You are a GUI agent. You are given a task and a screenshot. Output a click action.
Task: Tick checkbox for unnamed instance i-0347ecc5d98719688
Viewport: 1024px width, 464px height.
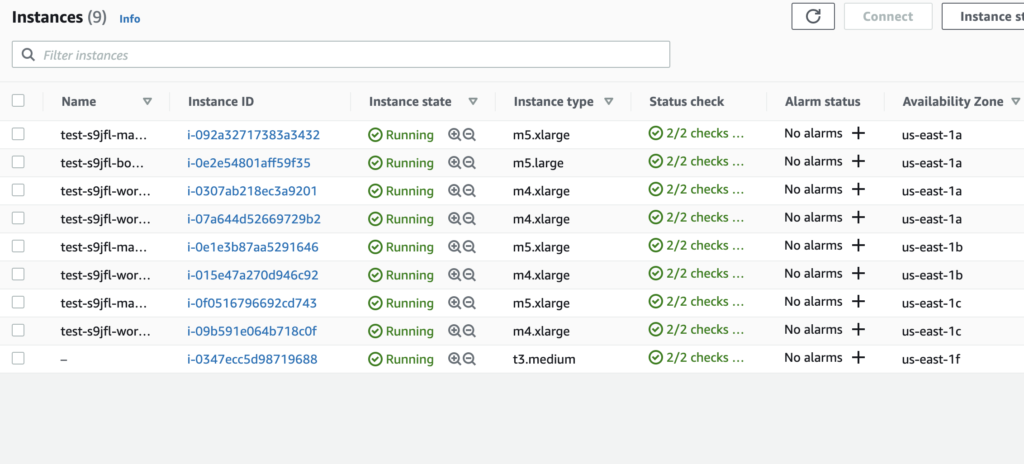pyautogui.click(x=18, y=358)
